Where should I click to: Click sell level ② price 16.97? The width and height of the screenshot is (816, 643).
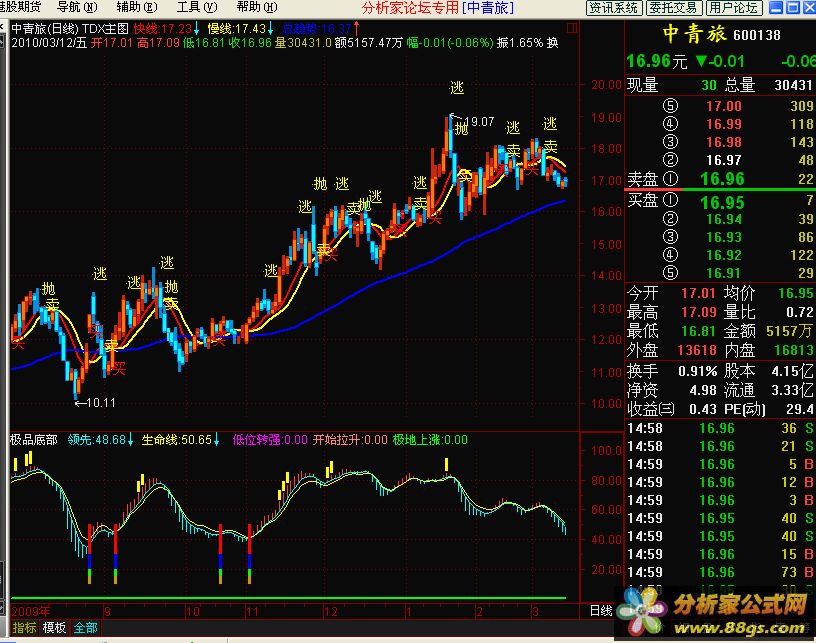coord(723,160)
